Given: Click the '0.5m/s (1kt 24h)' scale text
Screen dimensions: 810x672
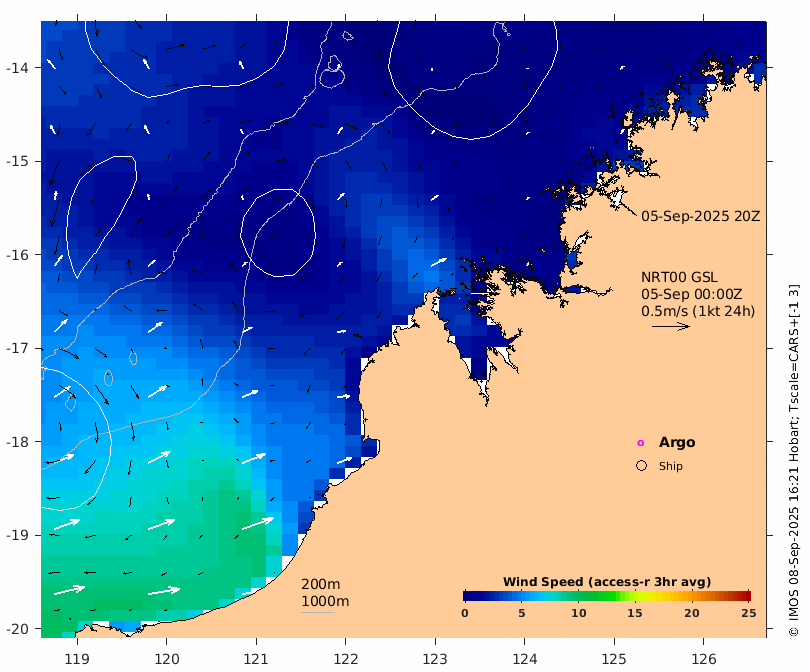Looking at the screenshot, I should pos(698,311).
